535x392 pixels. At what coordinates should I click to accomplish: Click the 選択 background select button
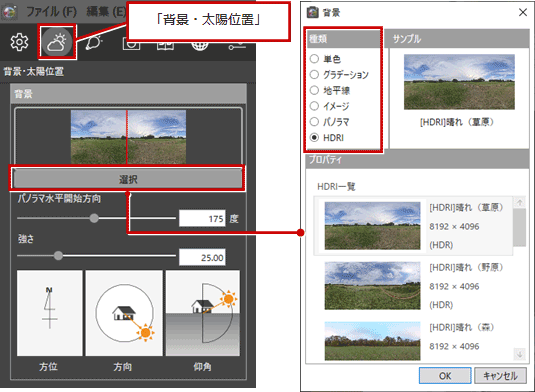127,179
